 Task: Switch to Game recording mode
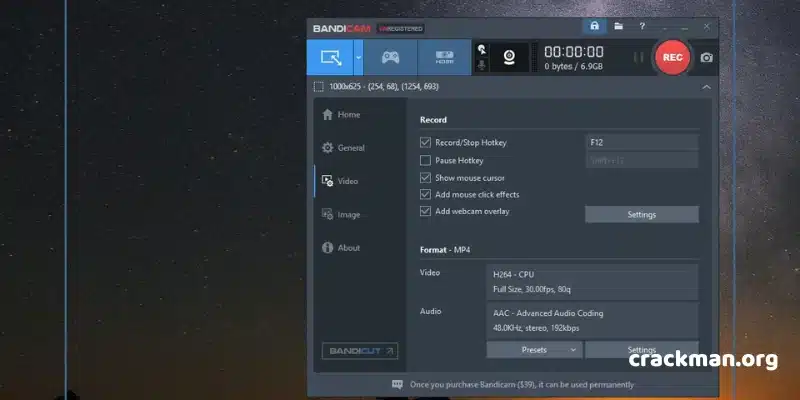click(390, 57)
